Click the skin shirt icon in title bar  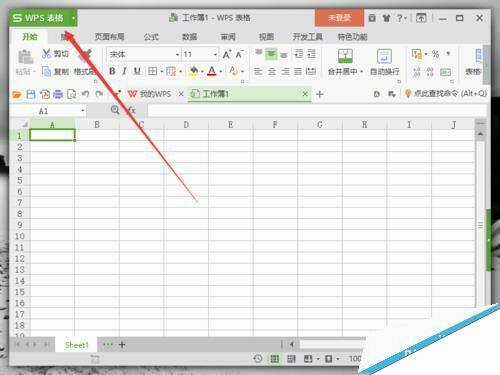pos(386,18)
